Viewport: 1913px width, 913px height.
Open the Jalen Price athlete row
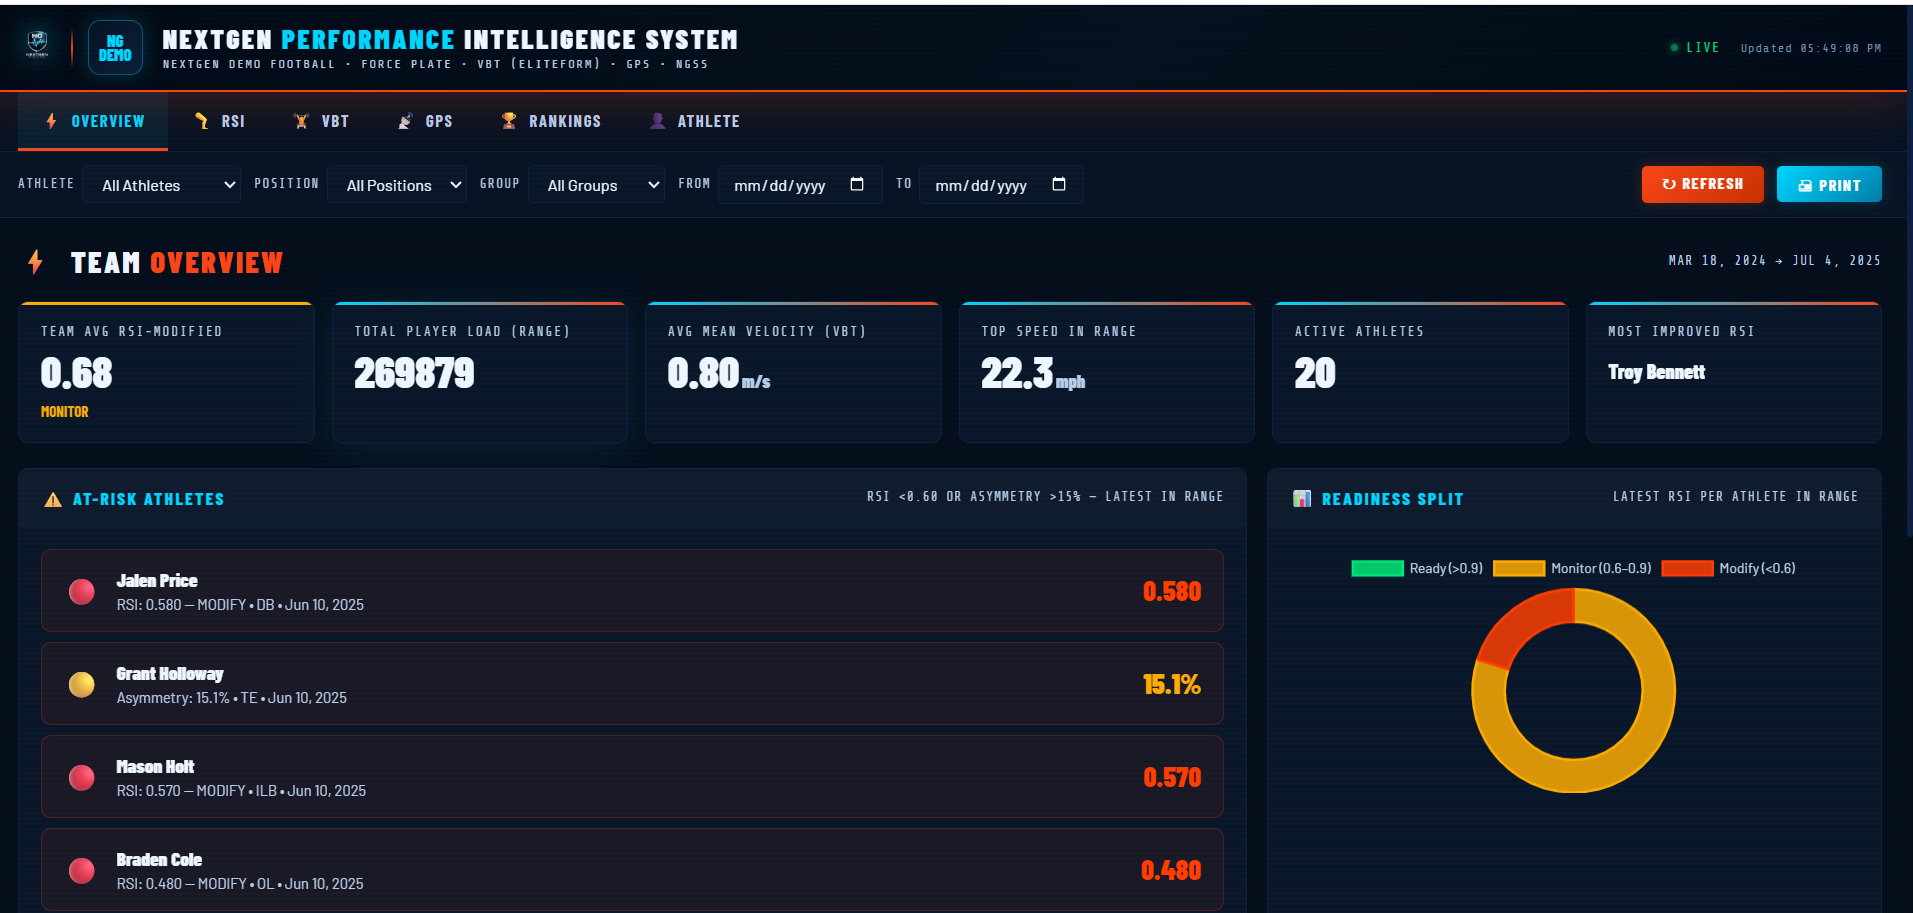[632, 591]
